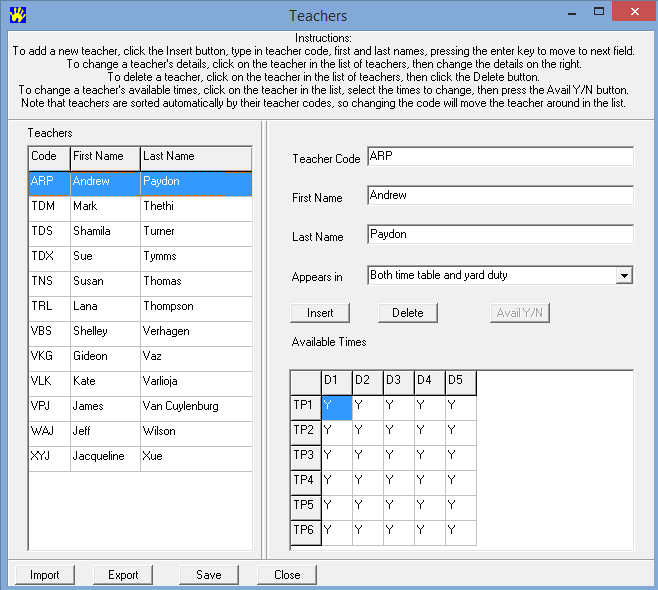
Task: Maximize the Teachers window
Action: (599, 12)
